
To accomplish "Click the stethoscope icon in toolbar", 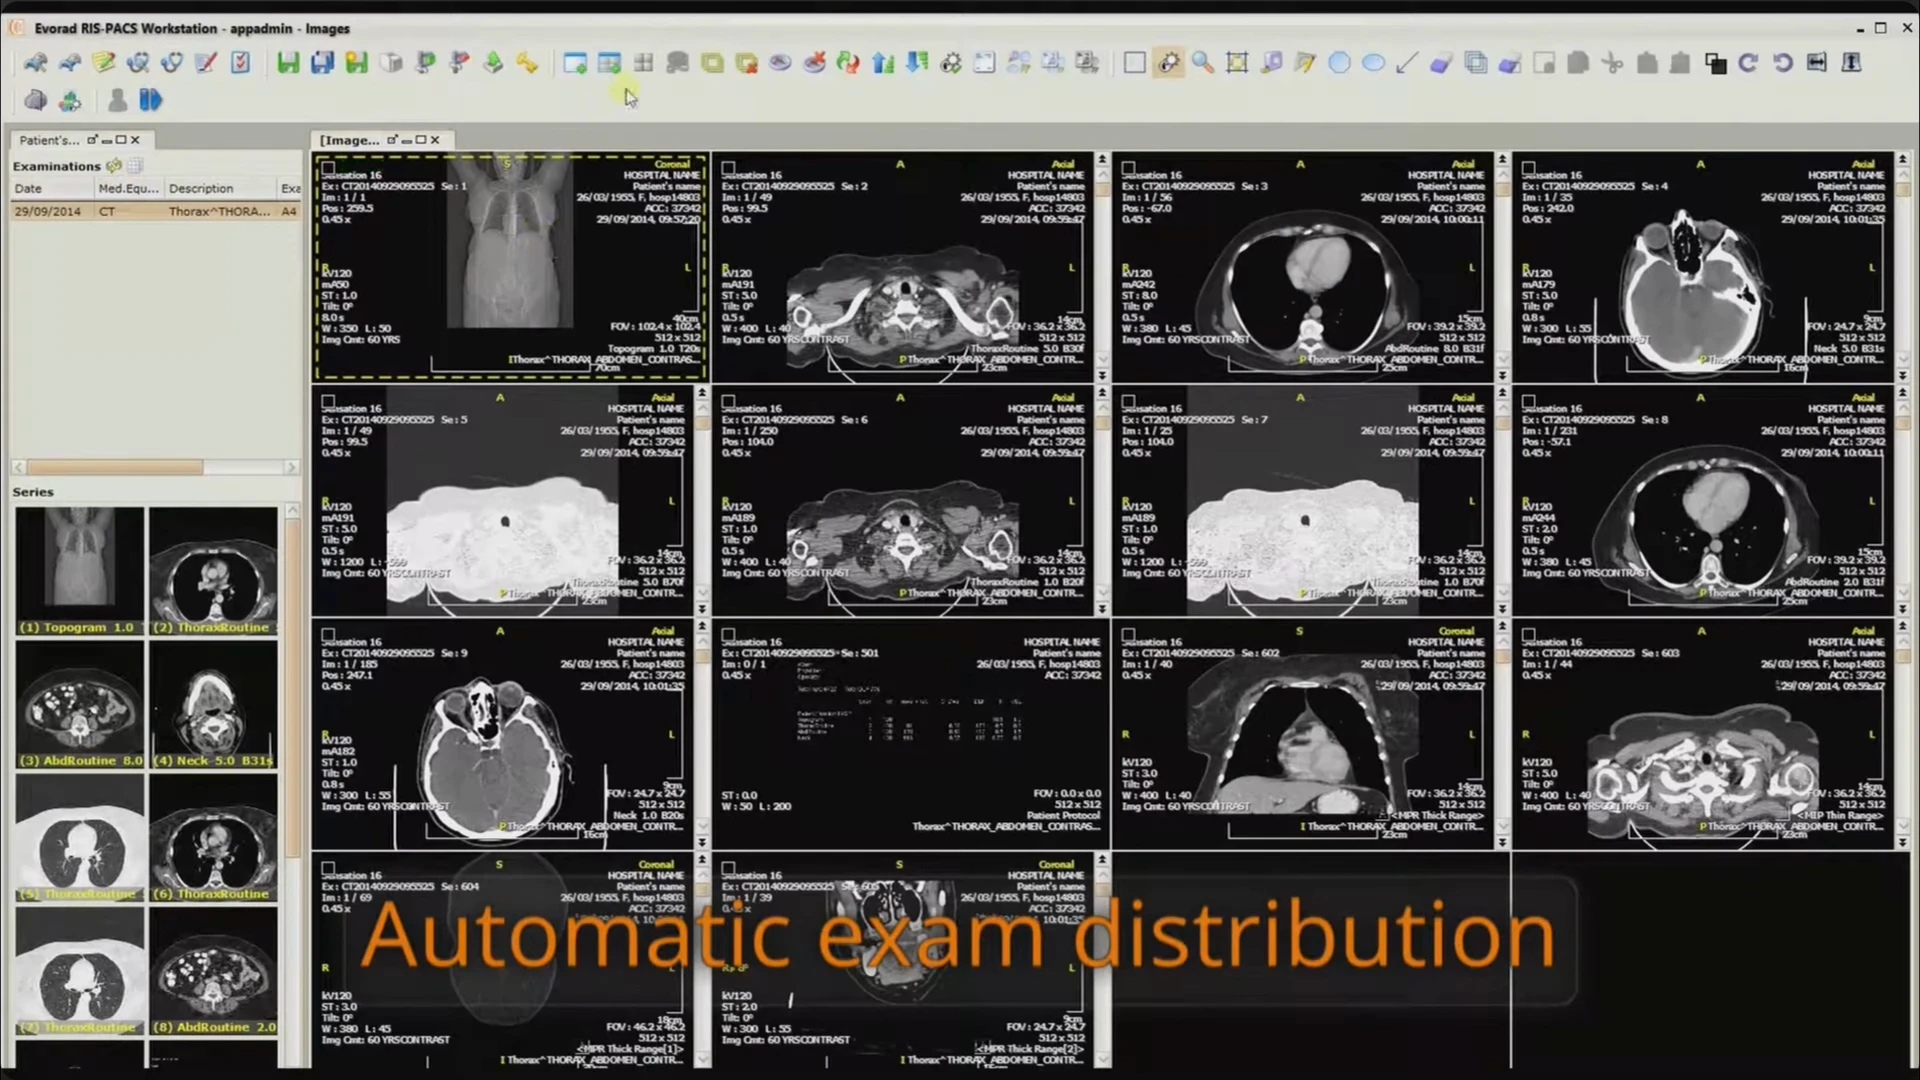I will (x=172, y=63).
